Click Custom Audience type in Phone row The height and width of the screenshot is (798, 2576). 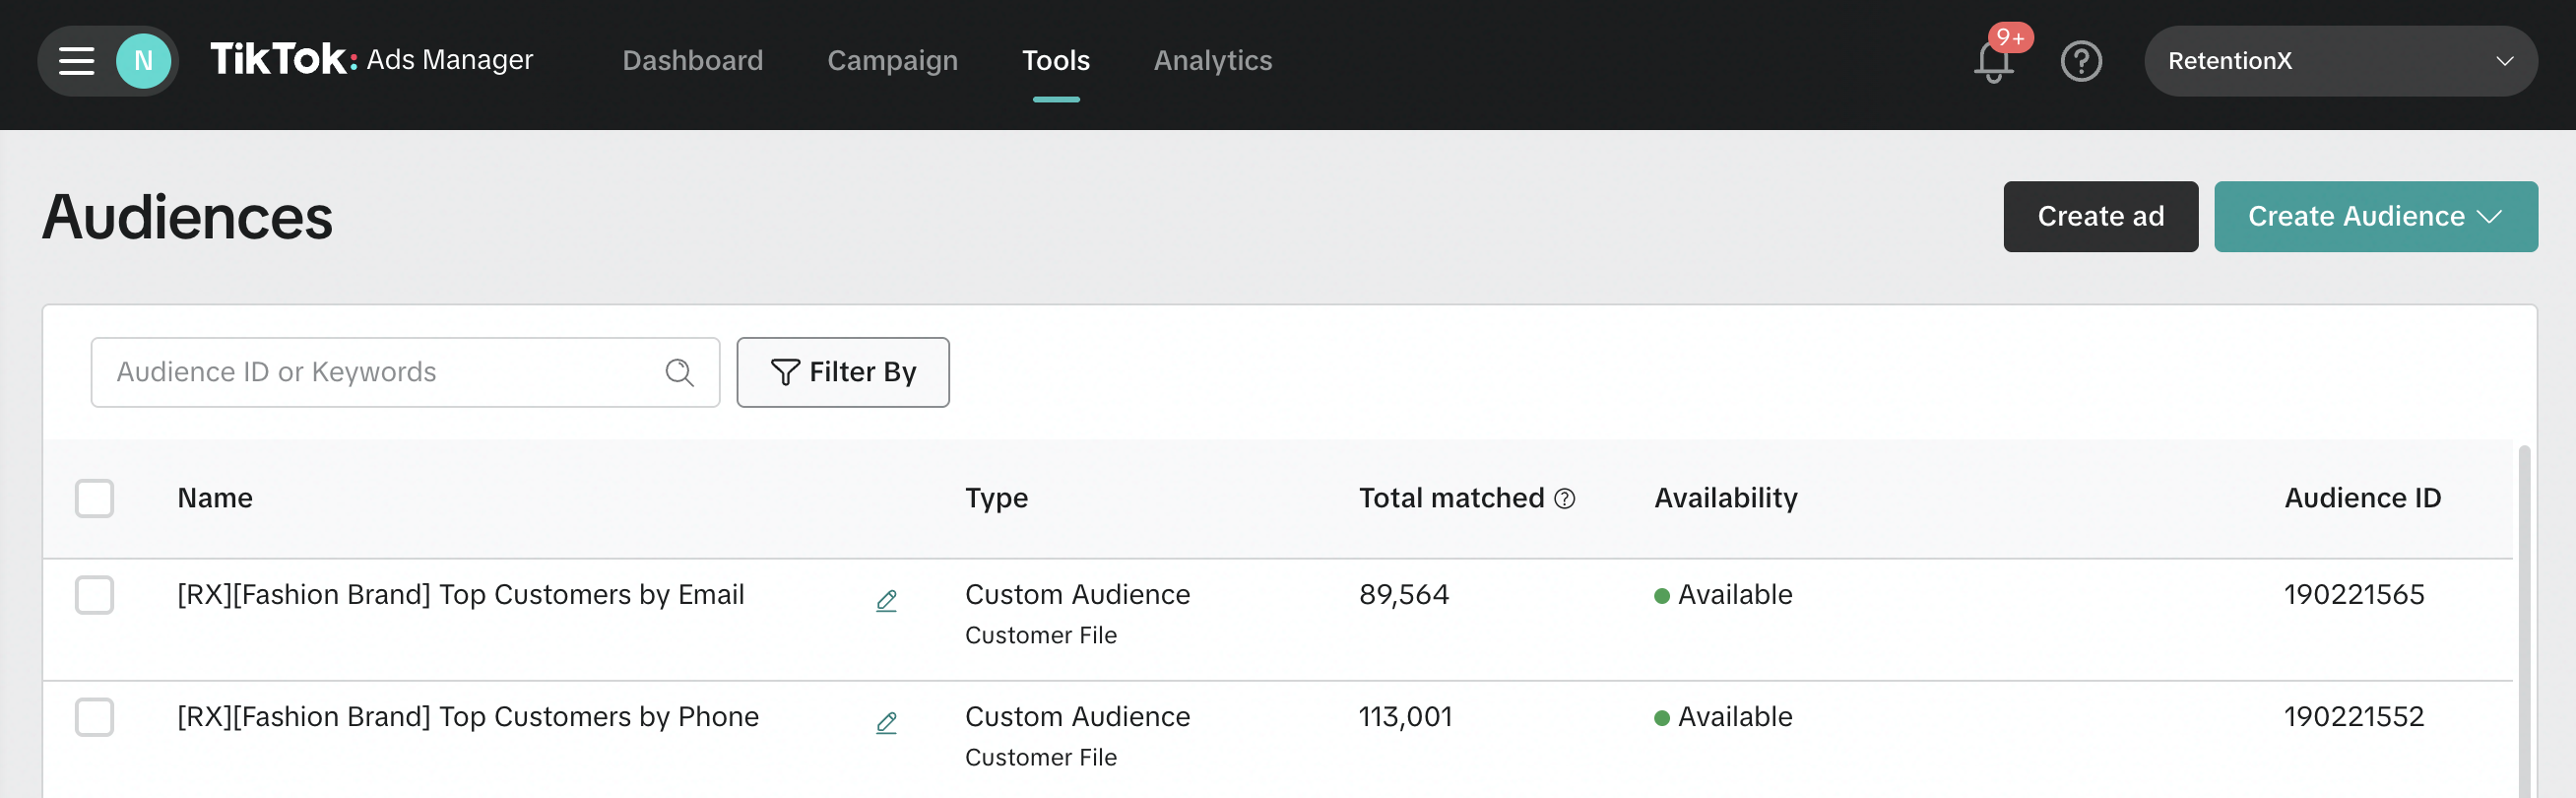[x=1077, y=717]
